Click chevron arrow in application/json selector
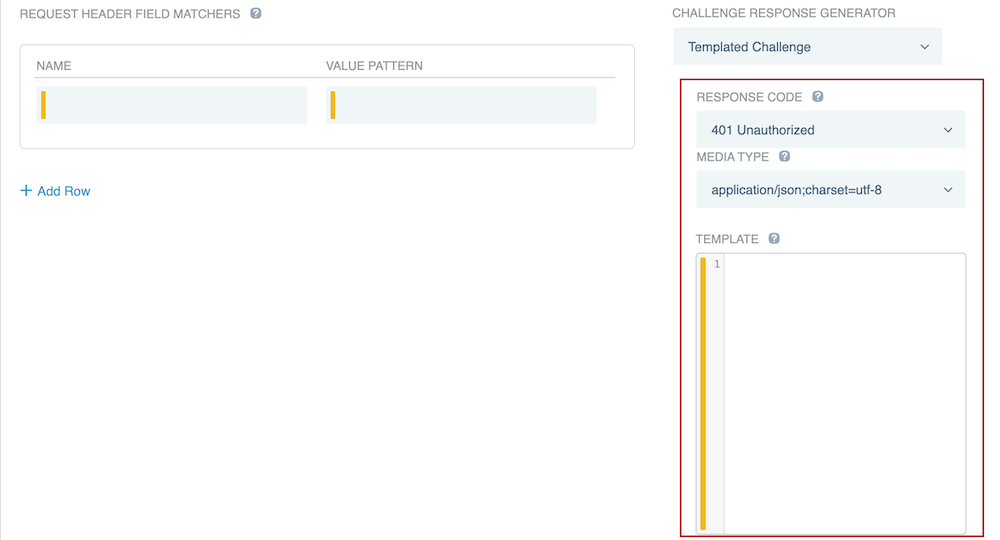Viewport: 1000px width, 540px height. 948,190
